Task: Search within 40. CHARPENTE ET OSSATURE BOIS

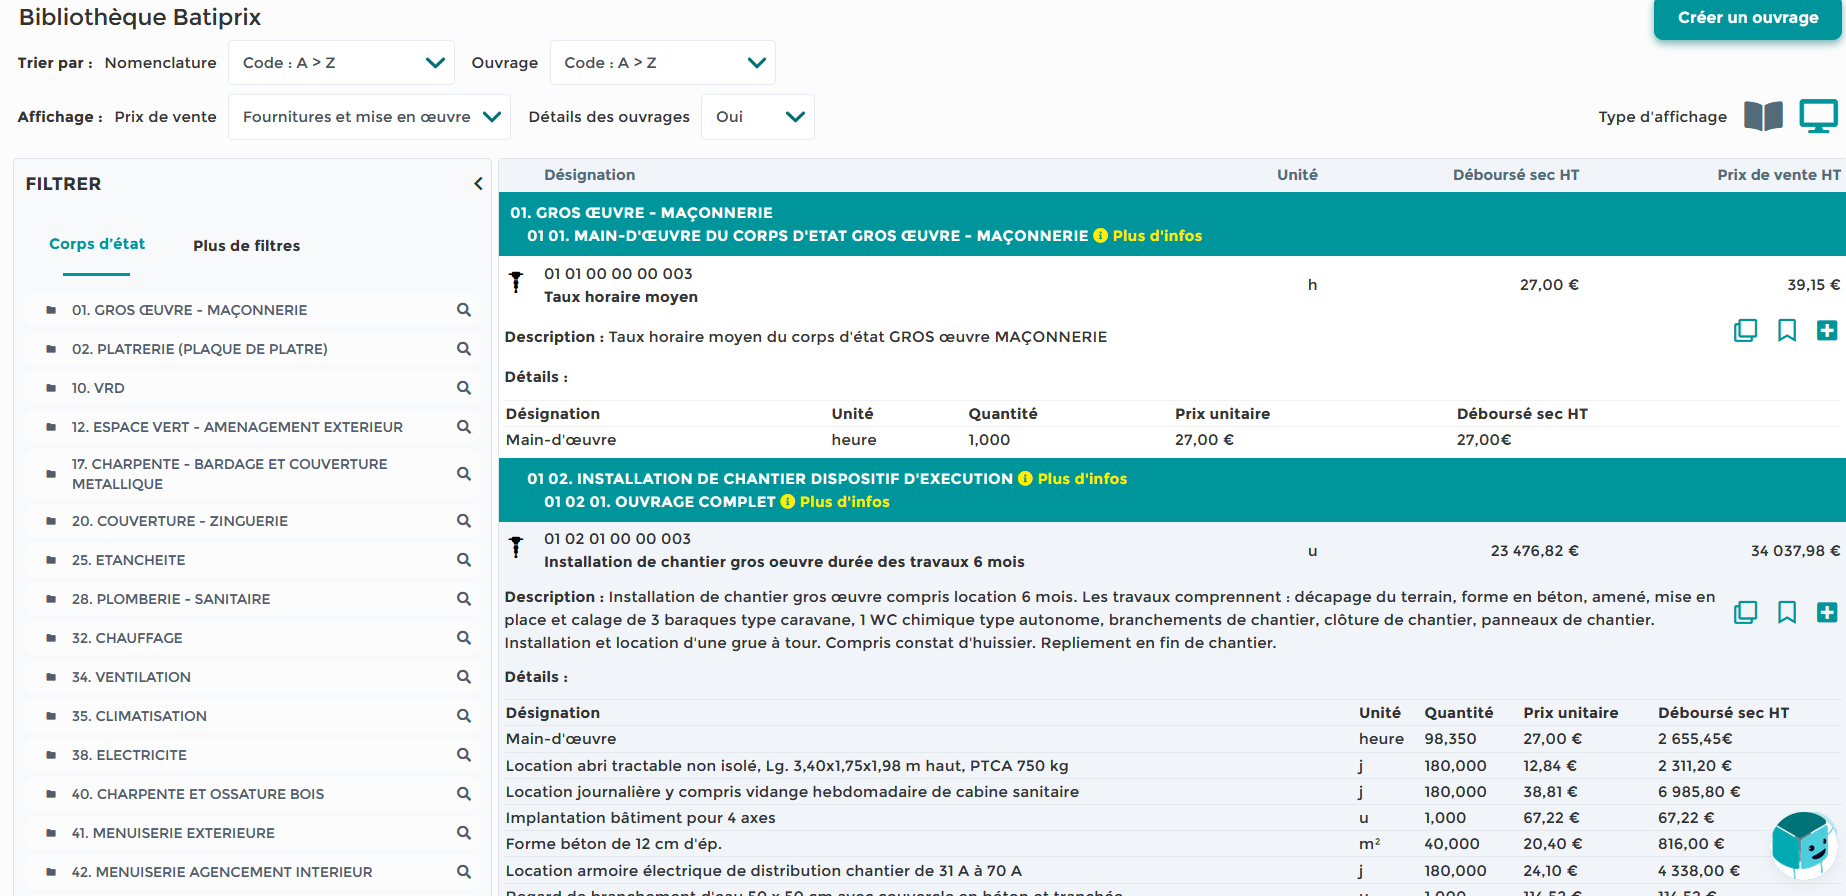Action: (x=464, y=794)
